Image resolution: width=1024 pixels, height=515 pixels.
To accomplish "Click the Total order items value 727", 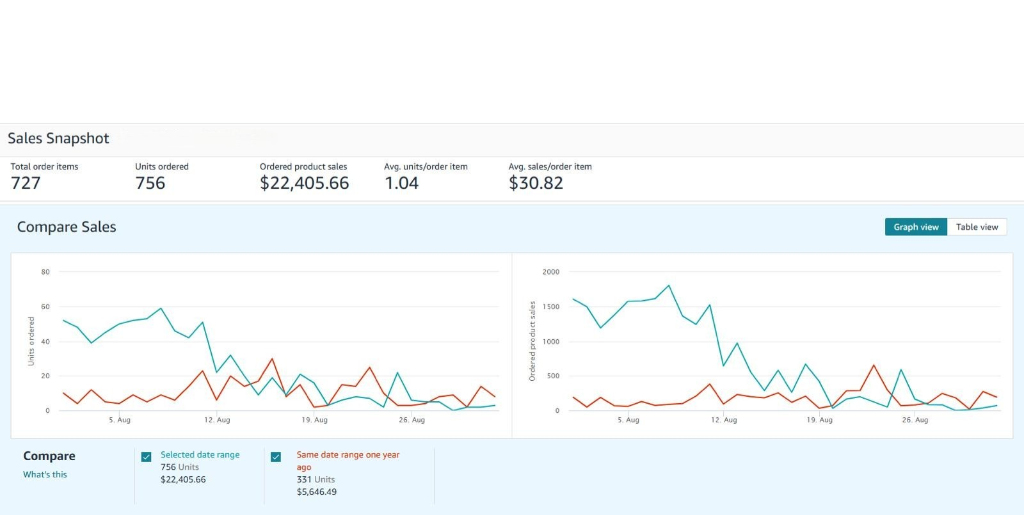I will click(26, 183).
